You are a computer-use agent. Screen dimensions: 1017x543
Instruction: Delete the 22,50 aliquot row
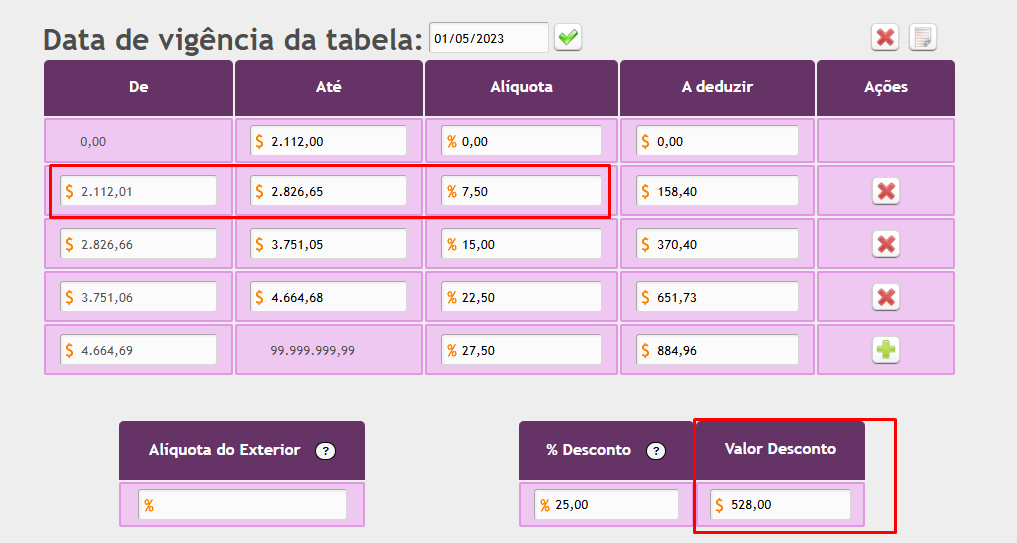tap(885, 297)
